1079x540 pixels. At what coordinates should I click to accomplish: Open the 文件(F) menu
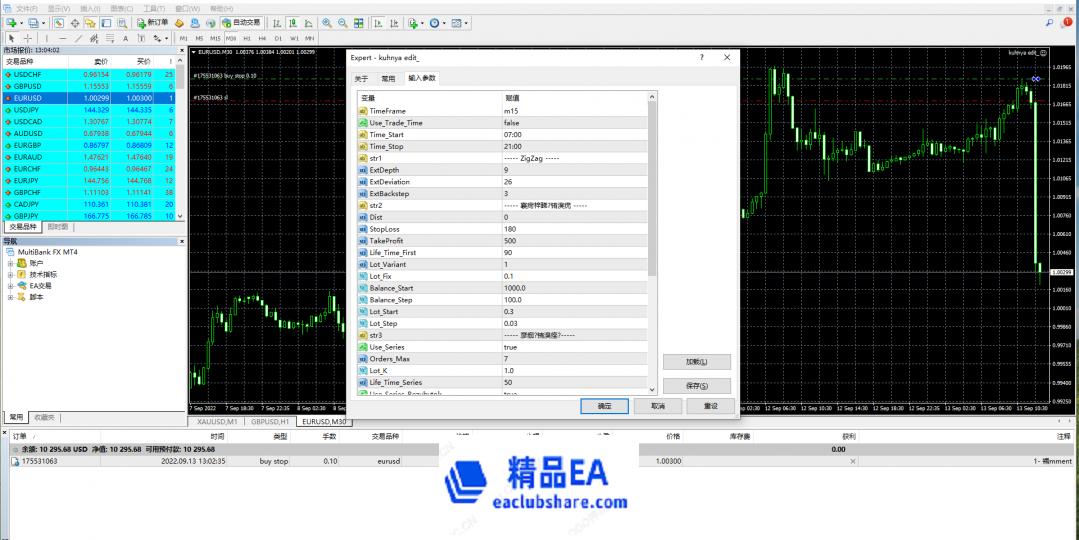pyautogui.click(x=27, y=8)
